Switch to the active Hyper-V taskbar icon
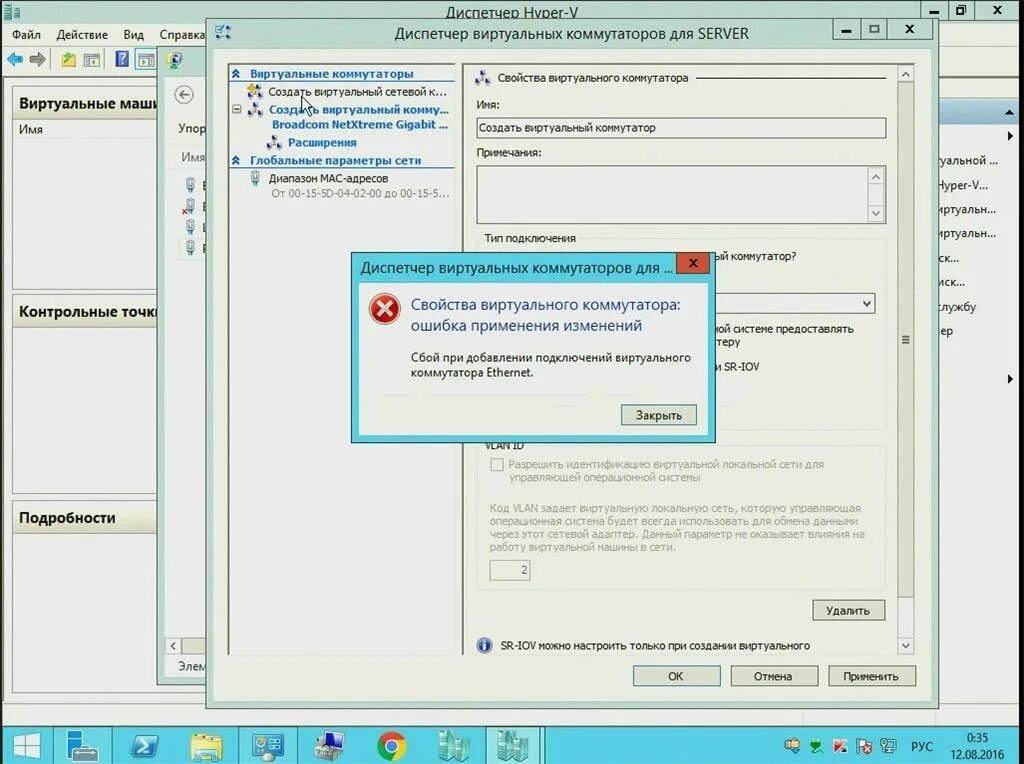 513,745
